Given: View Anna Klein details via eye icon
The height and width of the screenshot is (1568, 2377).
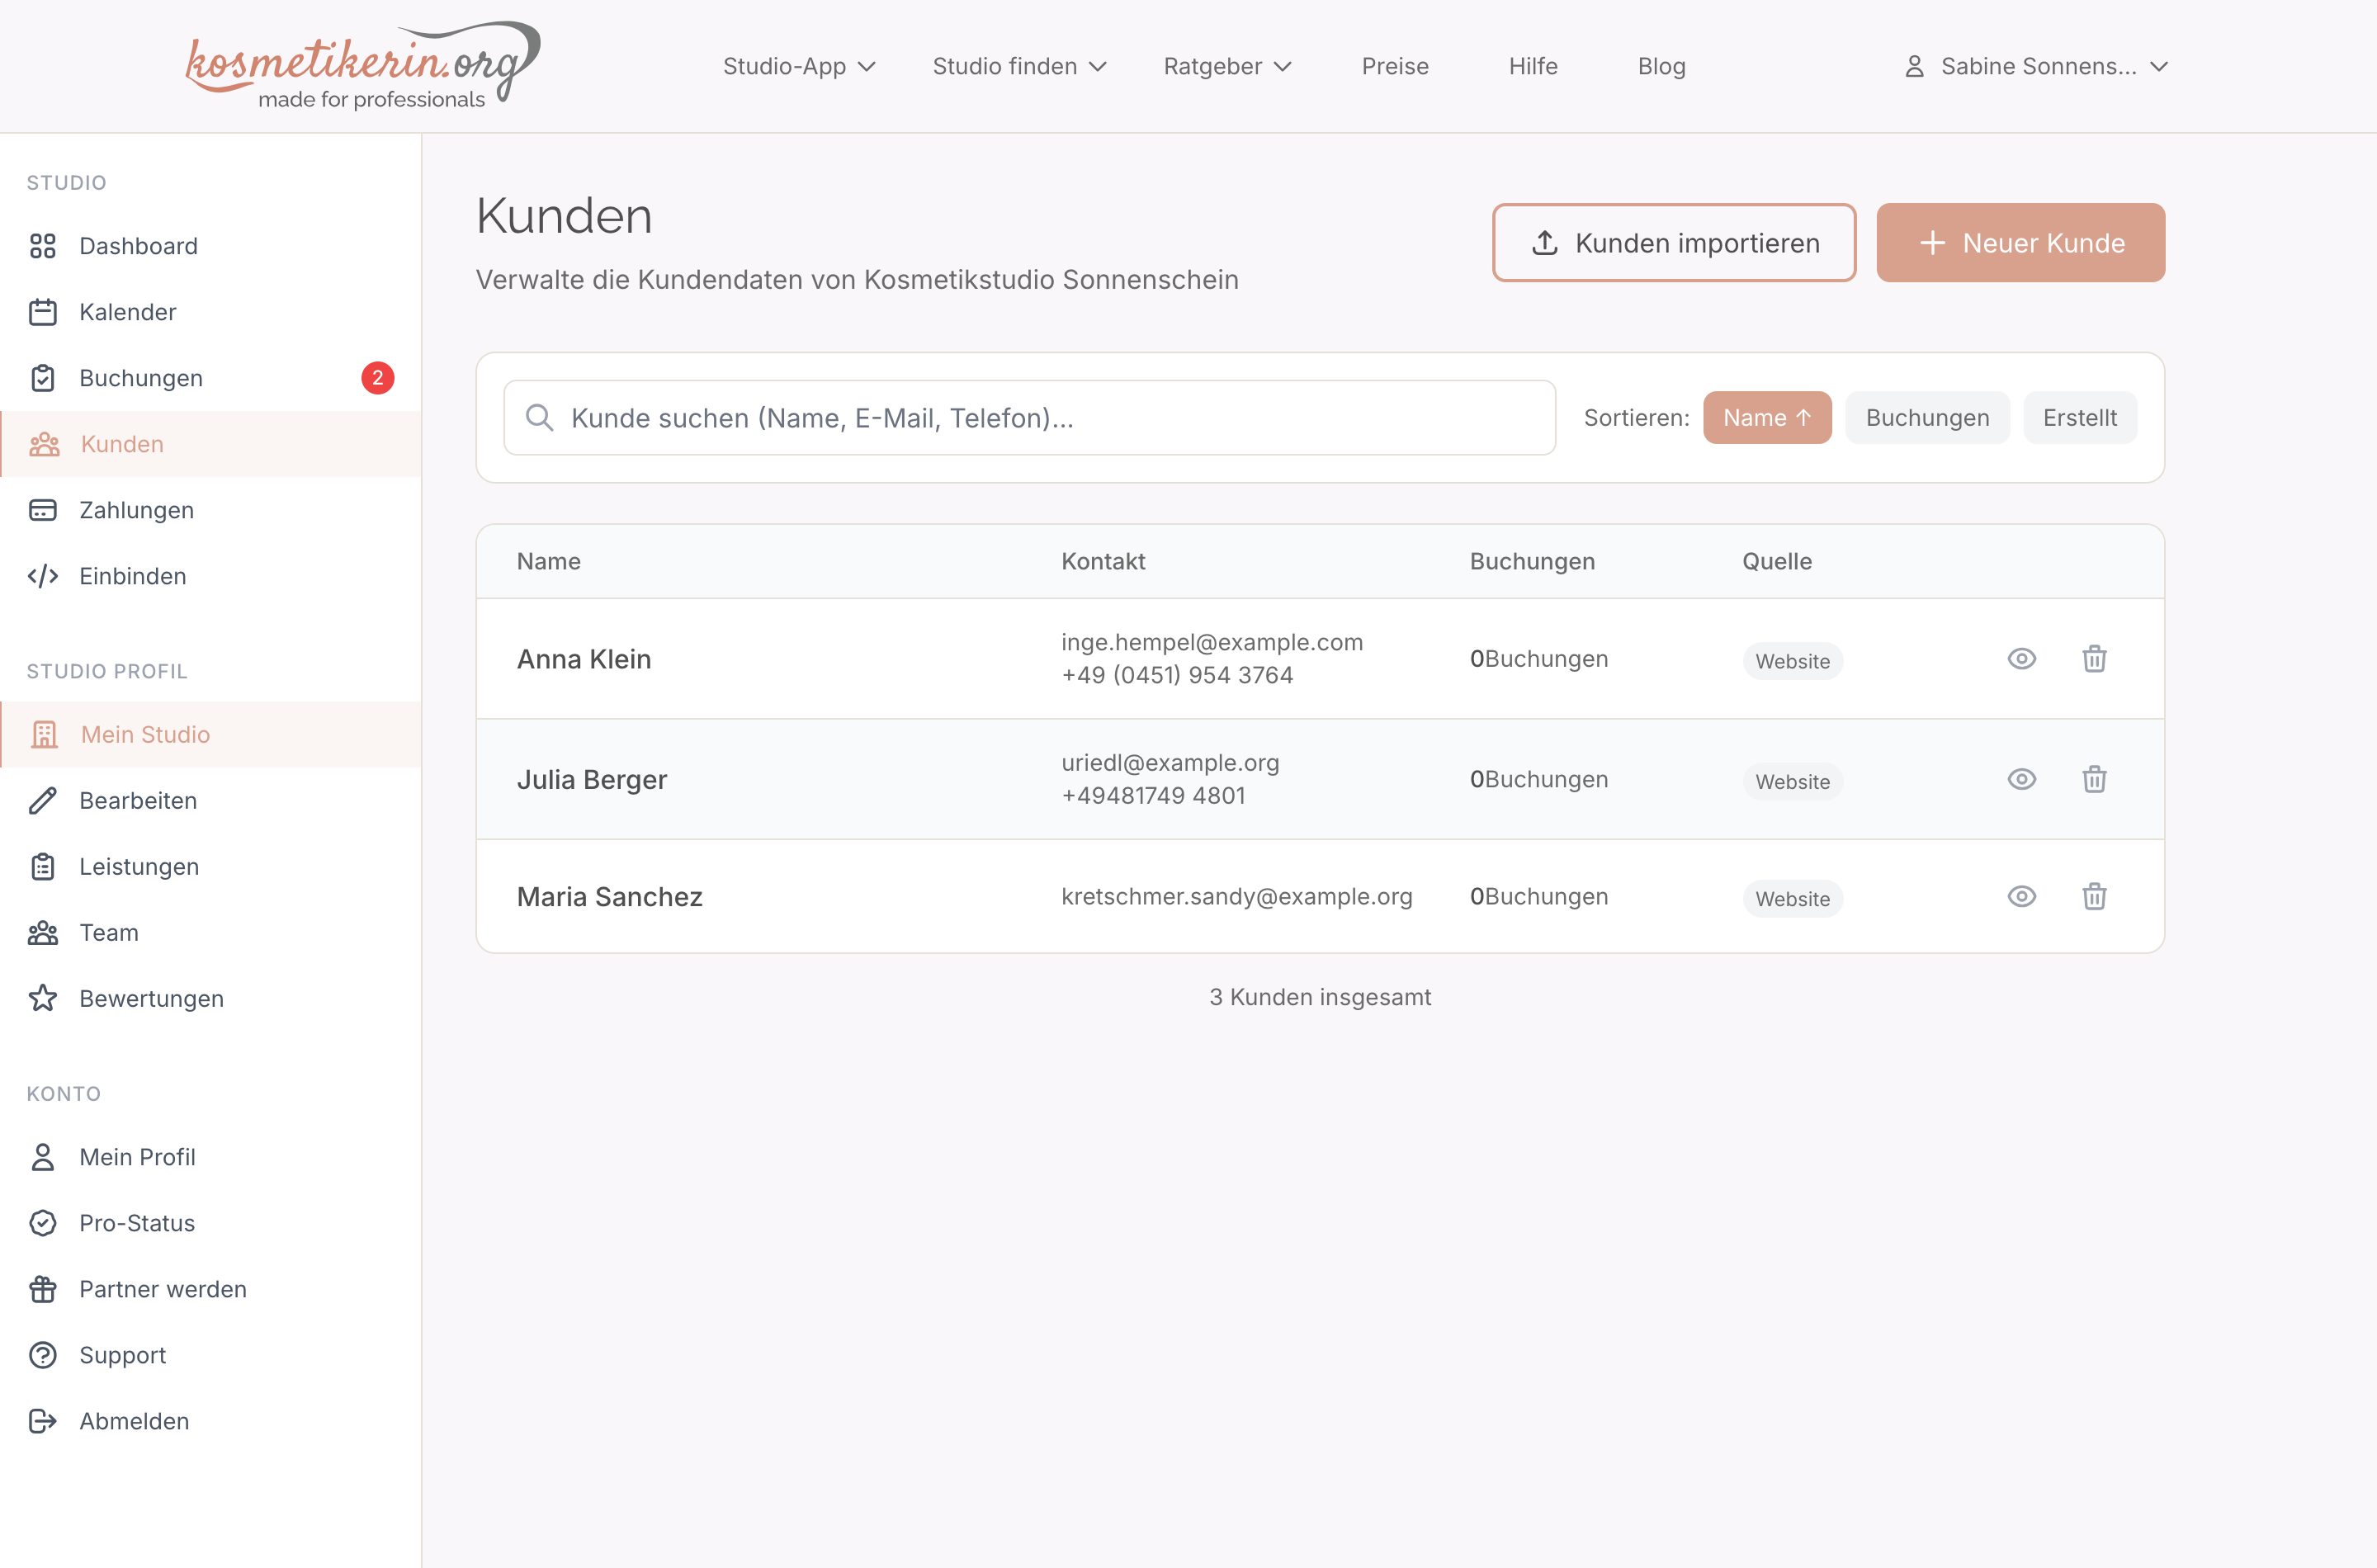Looking at the screenshot, I should pos(2021,658).
